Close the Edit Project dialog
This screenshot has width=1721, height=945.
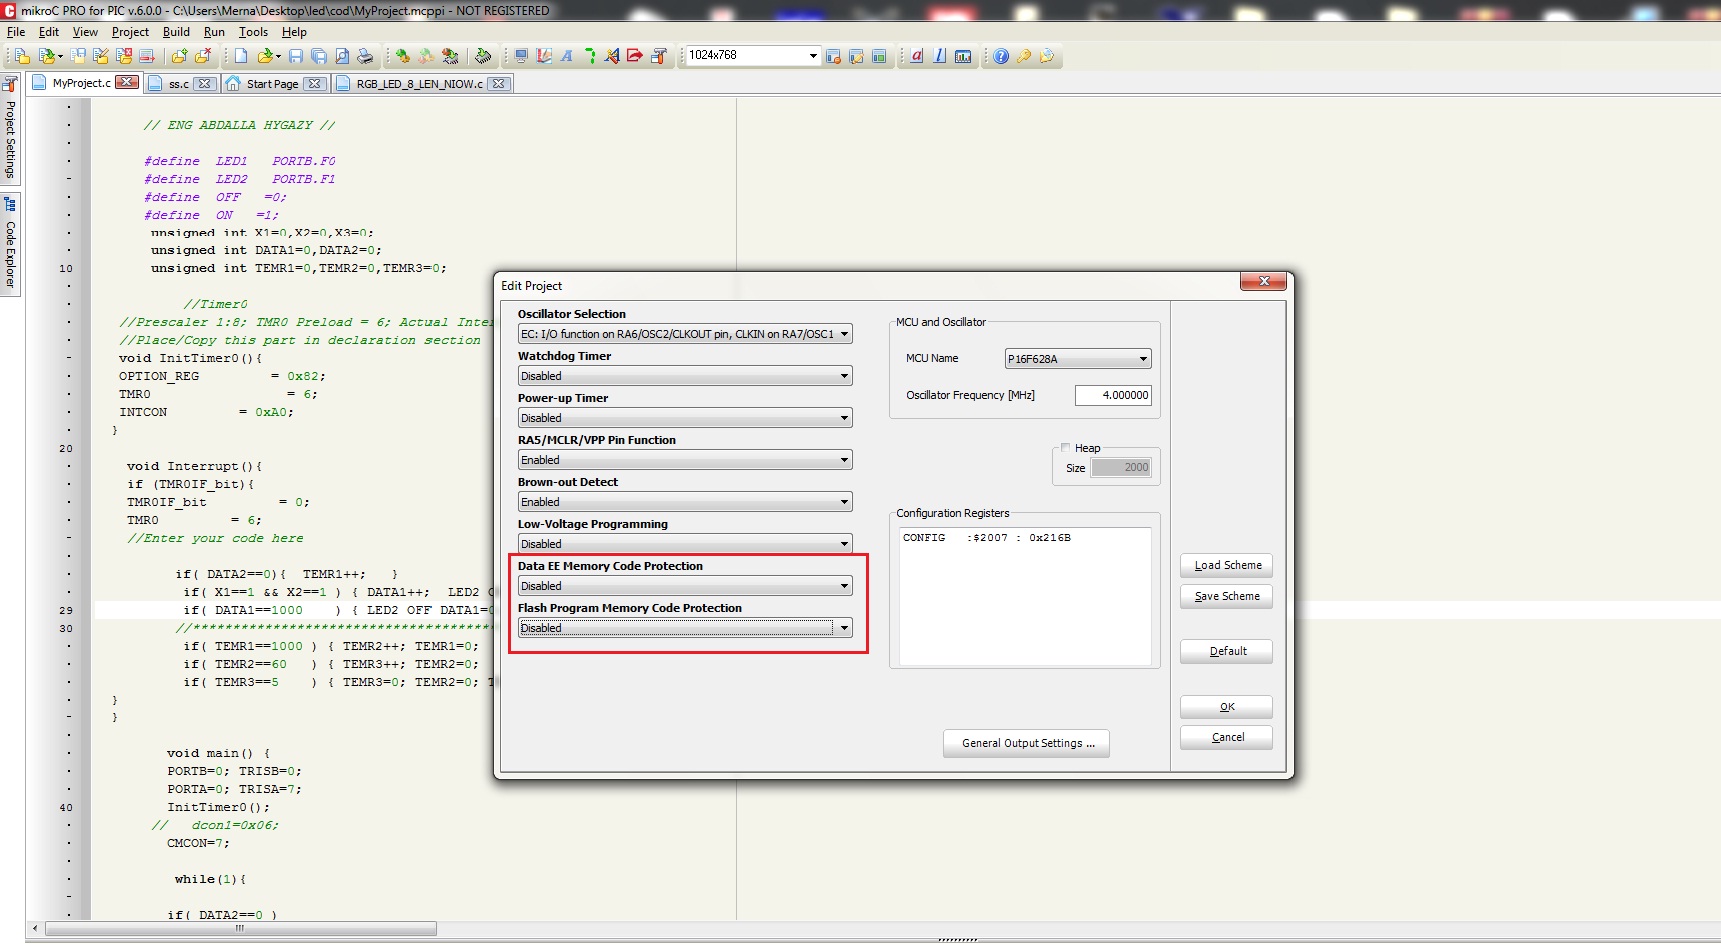pos(1264,281)
